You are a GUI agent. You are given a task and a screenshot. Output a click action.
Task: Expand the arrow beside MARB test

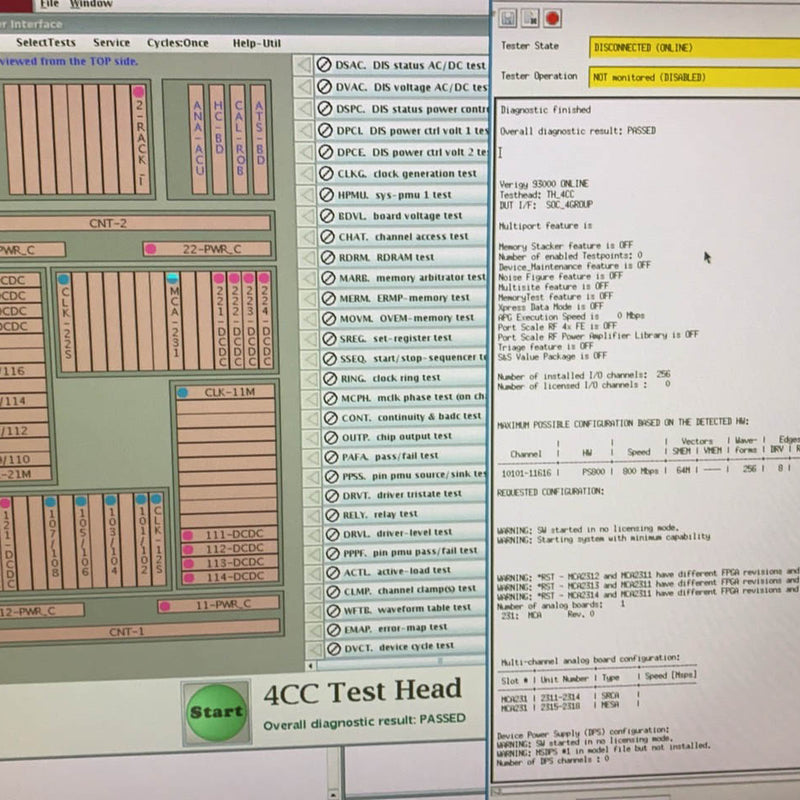pos(309,278)
